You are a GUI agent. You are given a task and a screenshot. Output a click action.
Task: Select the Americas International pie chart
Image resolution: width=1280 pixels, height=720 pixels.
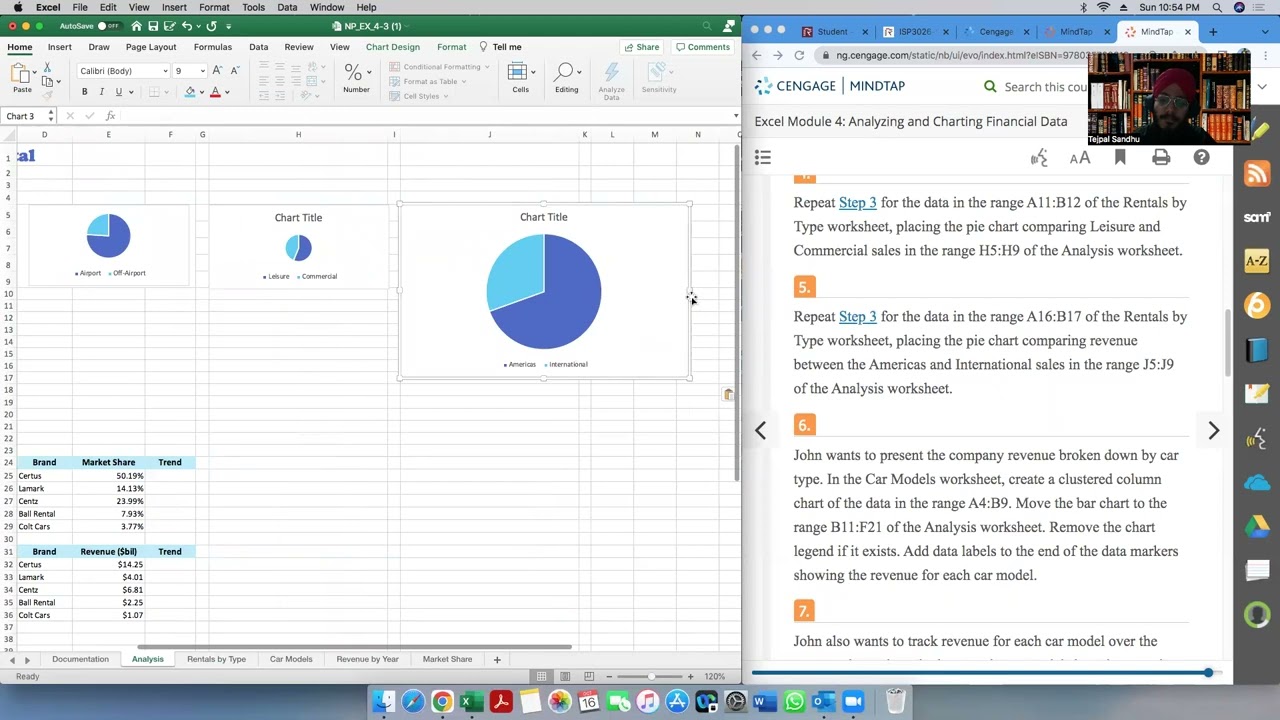coord(544,291)
